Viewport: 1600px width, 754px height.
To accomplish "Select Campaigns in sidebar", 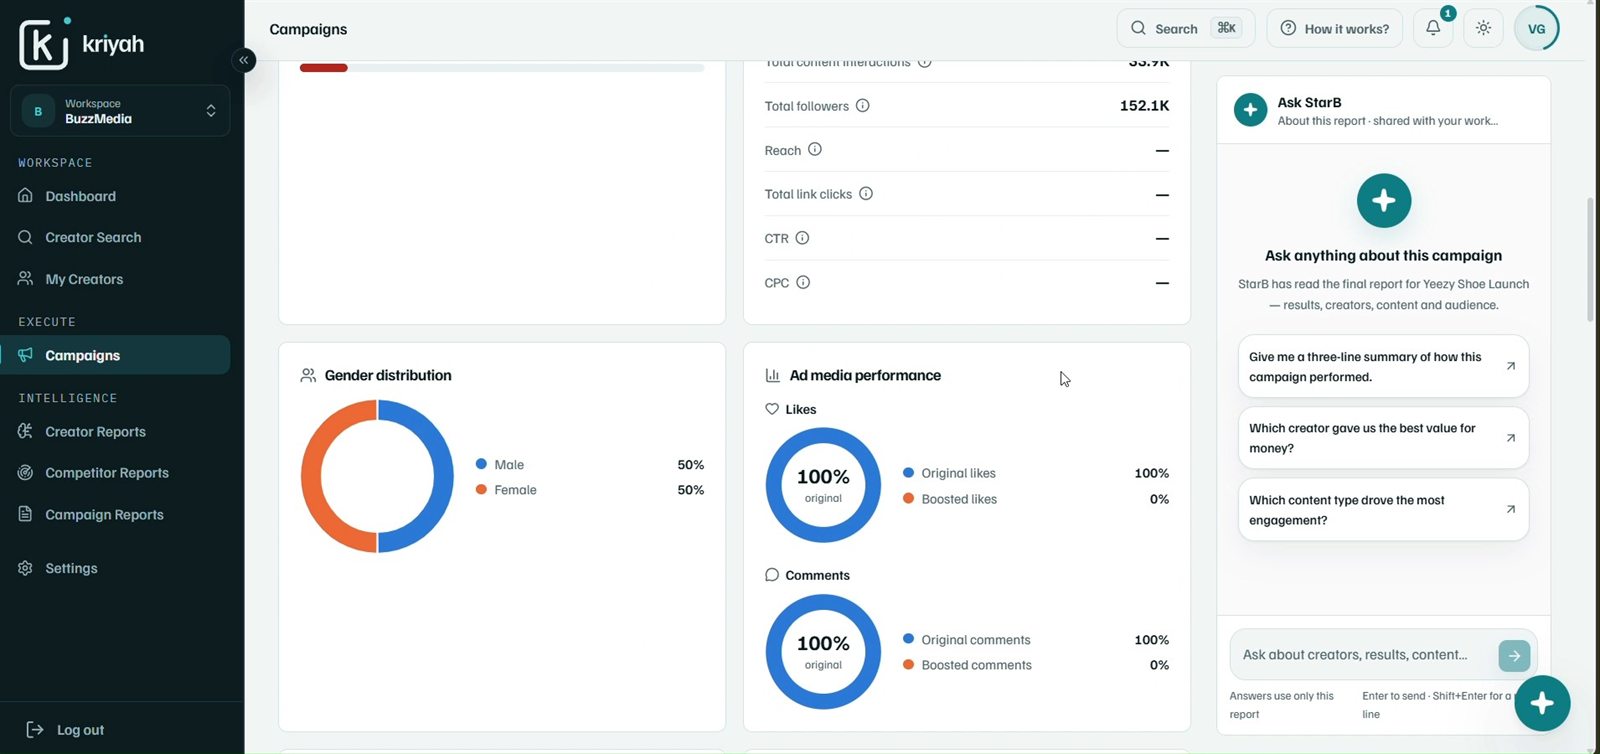I will click(x=115, y=355).
